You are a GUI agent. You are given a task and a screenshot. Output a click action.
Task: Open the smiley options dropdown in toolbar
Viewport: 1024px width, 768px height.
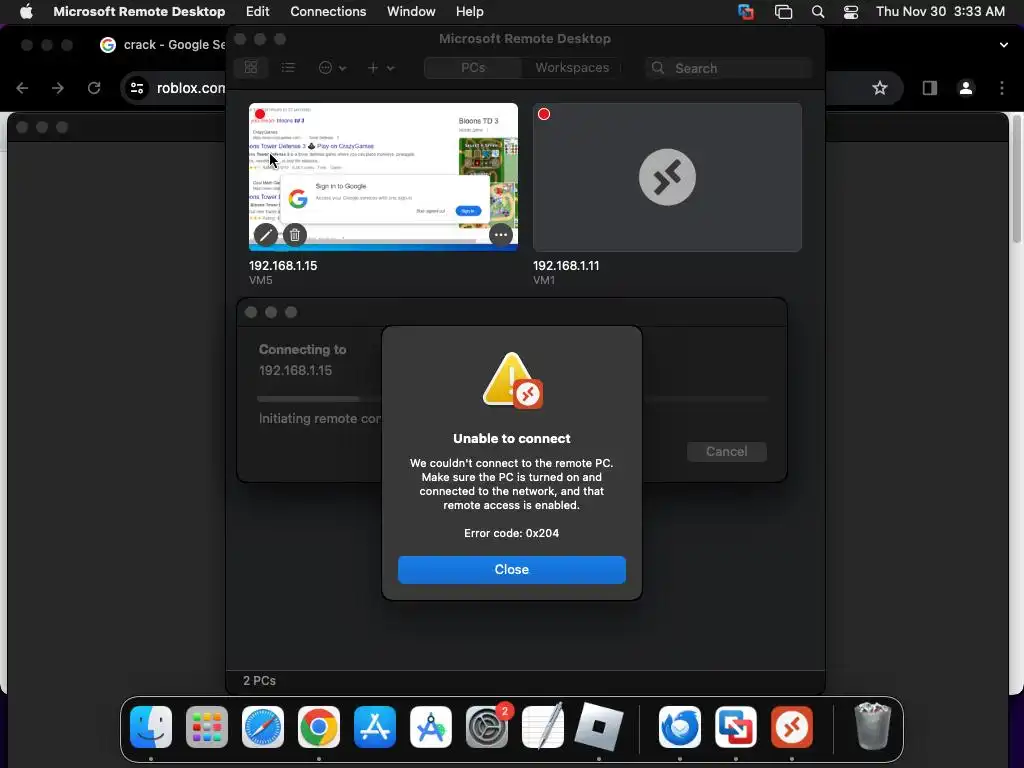pyautogui.click(x=332, y=67)
